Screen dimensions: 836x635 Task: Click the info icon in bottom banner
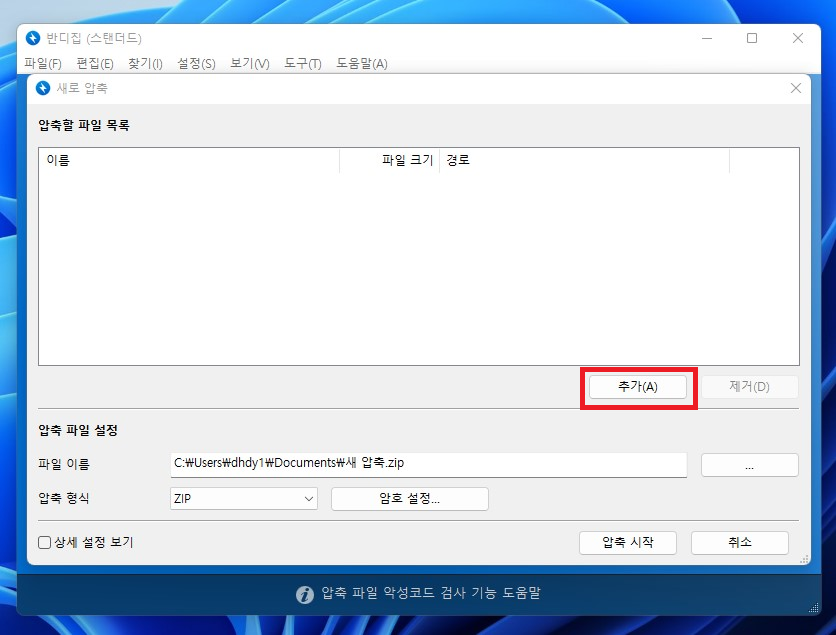304,594
